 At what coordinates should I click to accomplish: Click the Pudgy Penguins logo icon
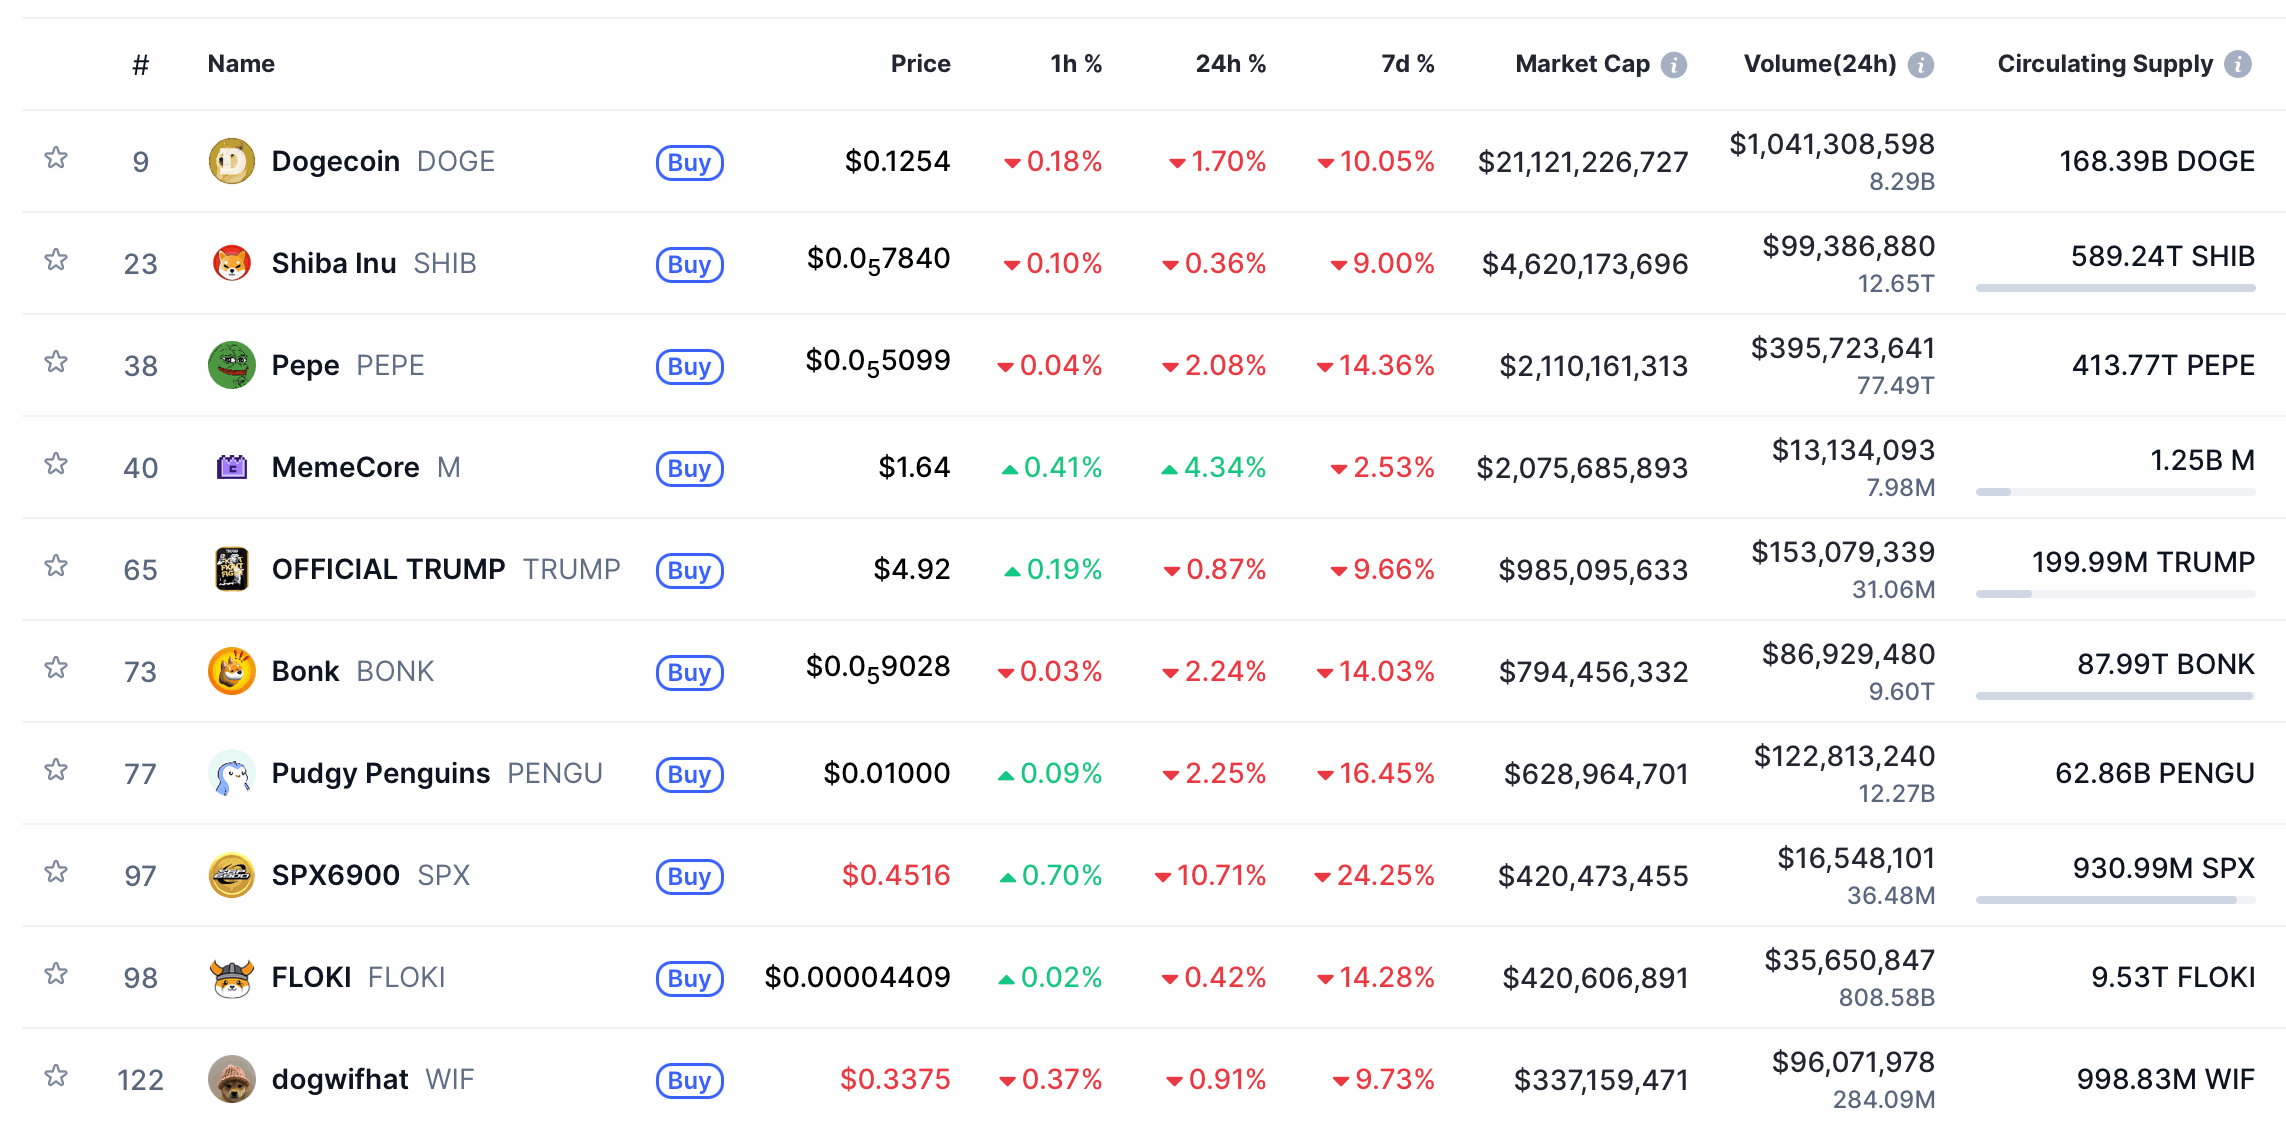pyautogui.click(x=231, y=773)
